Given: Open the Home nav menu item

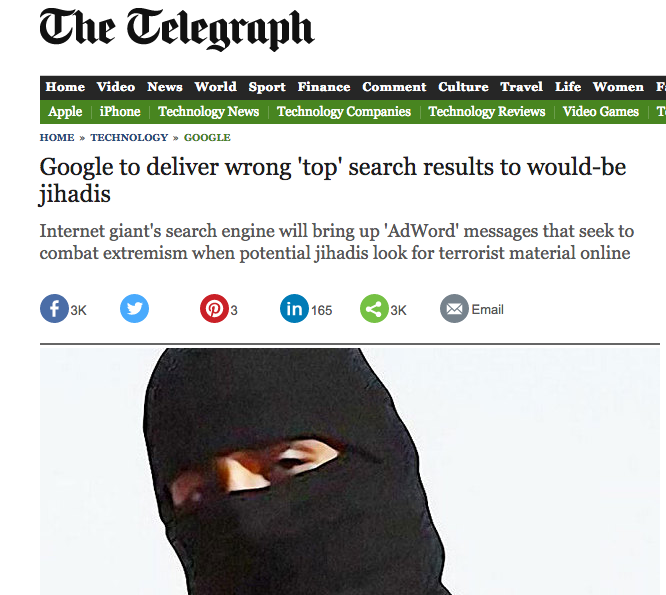Looking at the screenshot, I should coord(65,87).
